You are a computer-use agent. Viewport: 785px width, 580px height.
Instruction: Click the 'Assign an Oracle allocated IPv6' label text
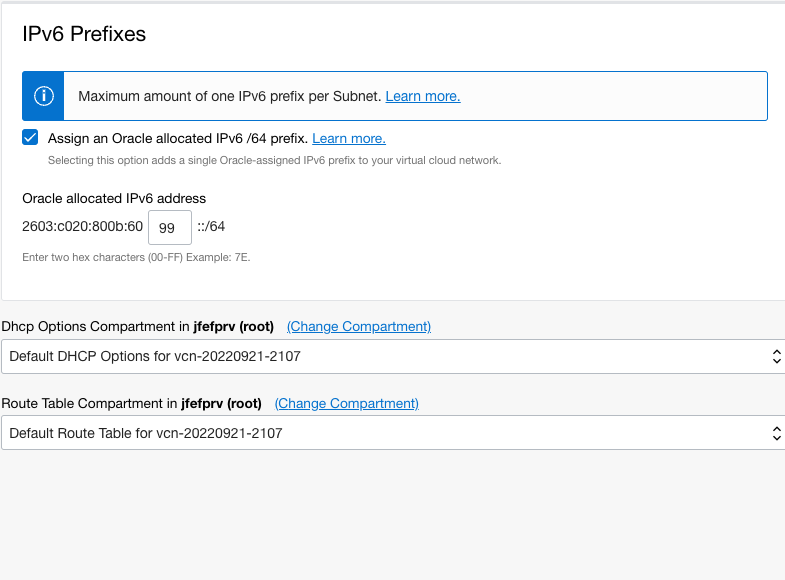coord(177,139)
